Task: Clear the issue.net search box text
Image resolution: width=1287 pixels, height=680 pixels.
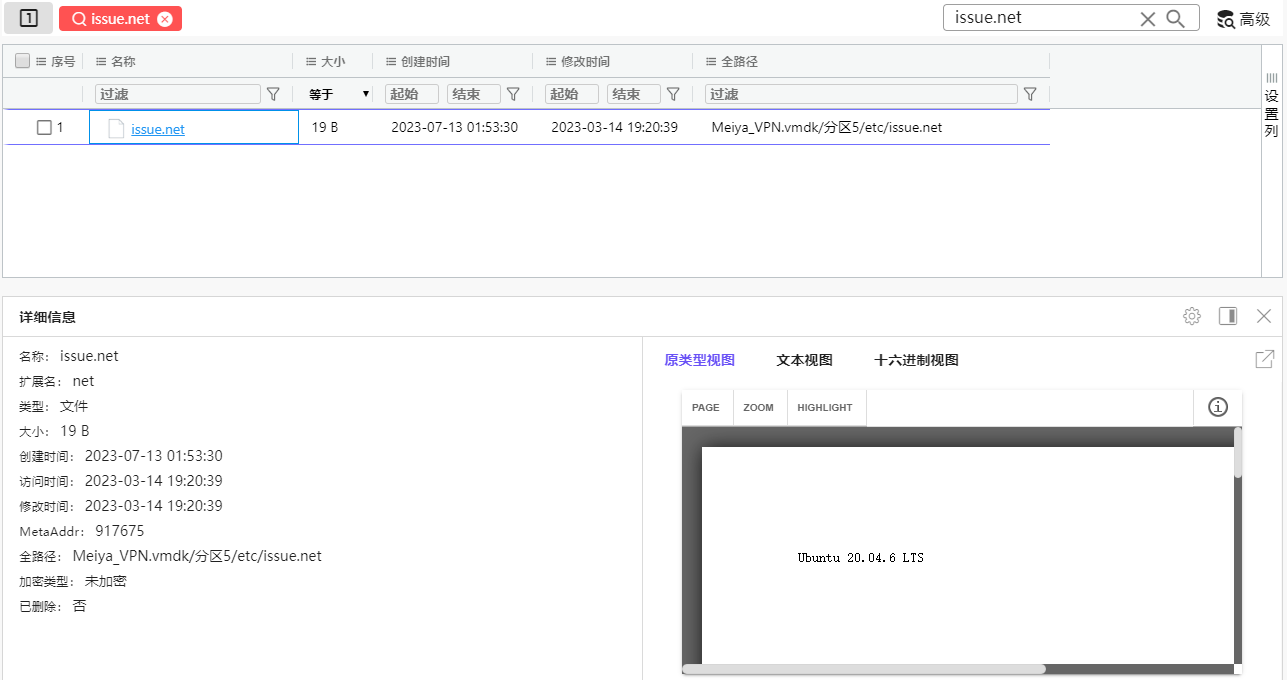Action: tap(1148, 18)
